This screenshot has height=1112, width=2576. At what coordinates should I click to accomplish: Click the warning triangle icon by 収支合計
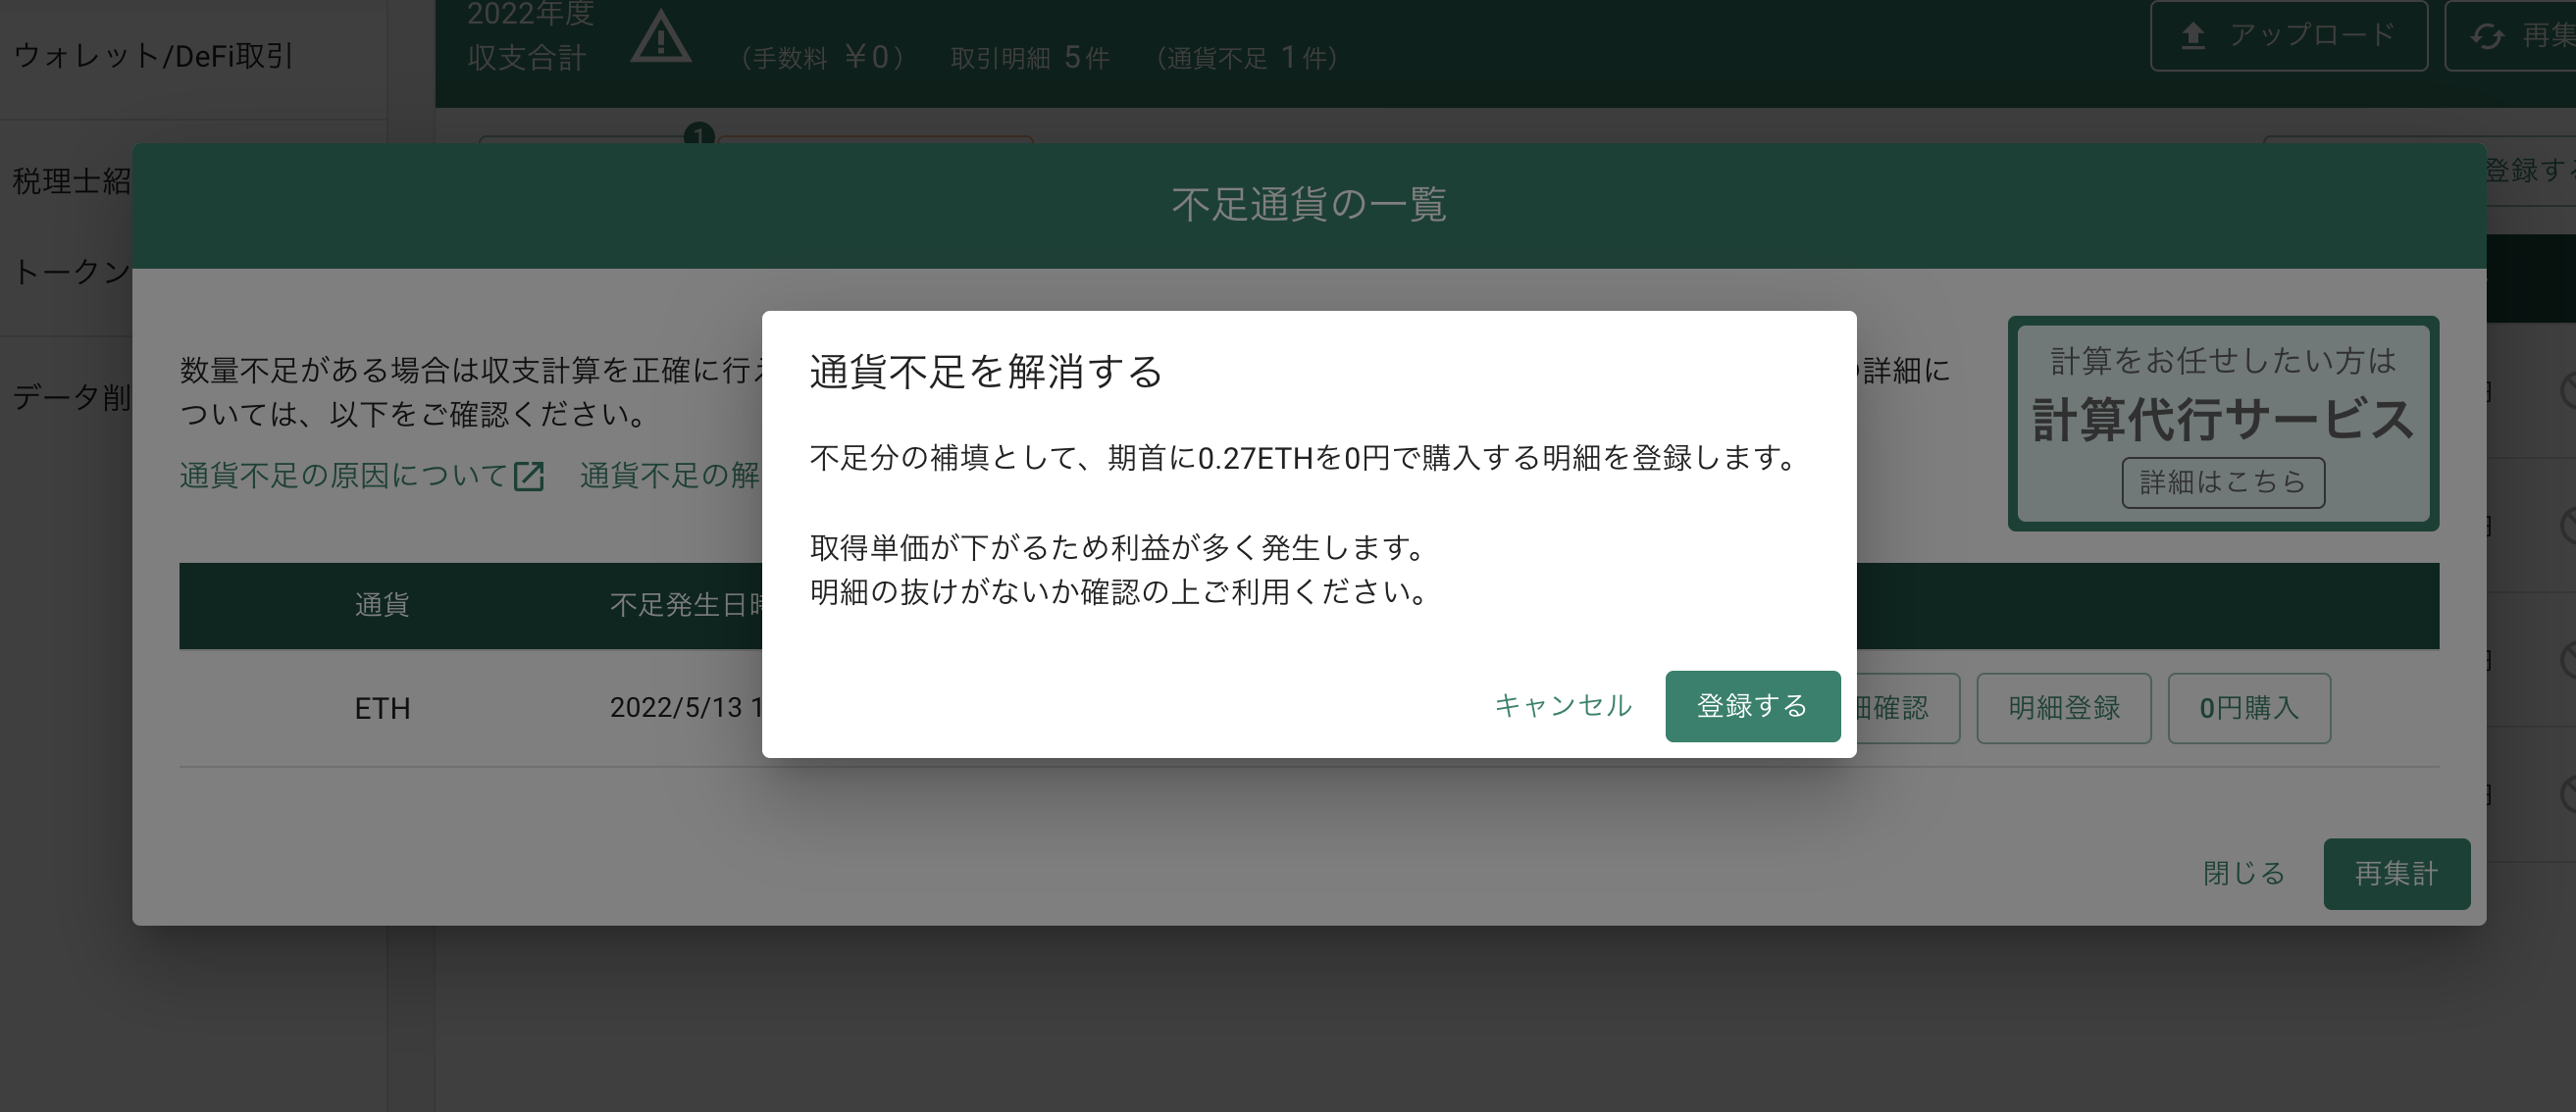(660, 38)
